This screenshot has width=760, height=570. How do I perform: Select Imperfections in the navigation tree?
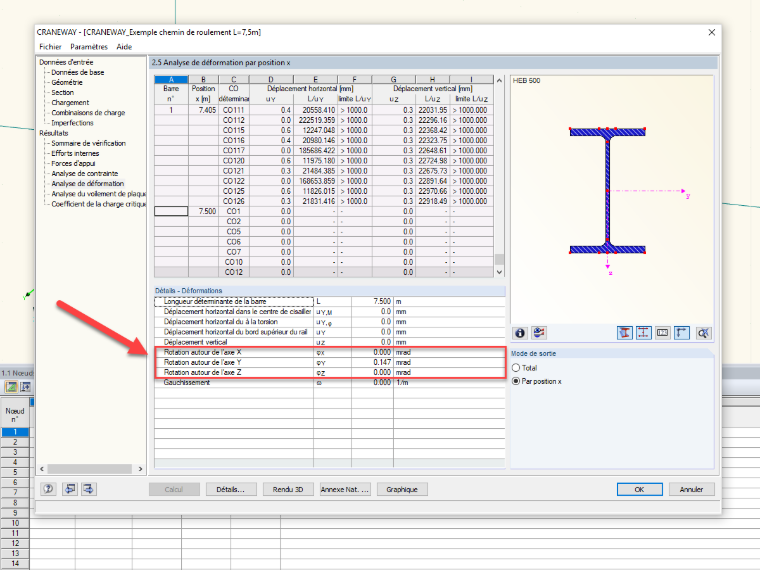(72, 123)
